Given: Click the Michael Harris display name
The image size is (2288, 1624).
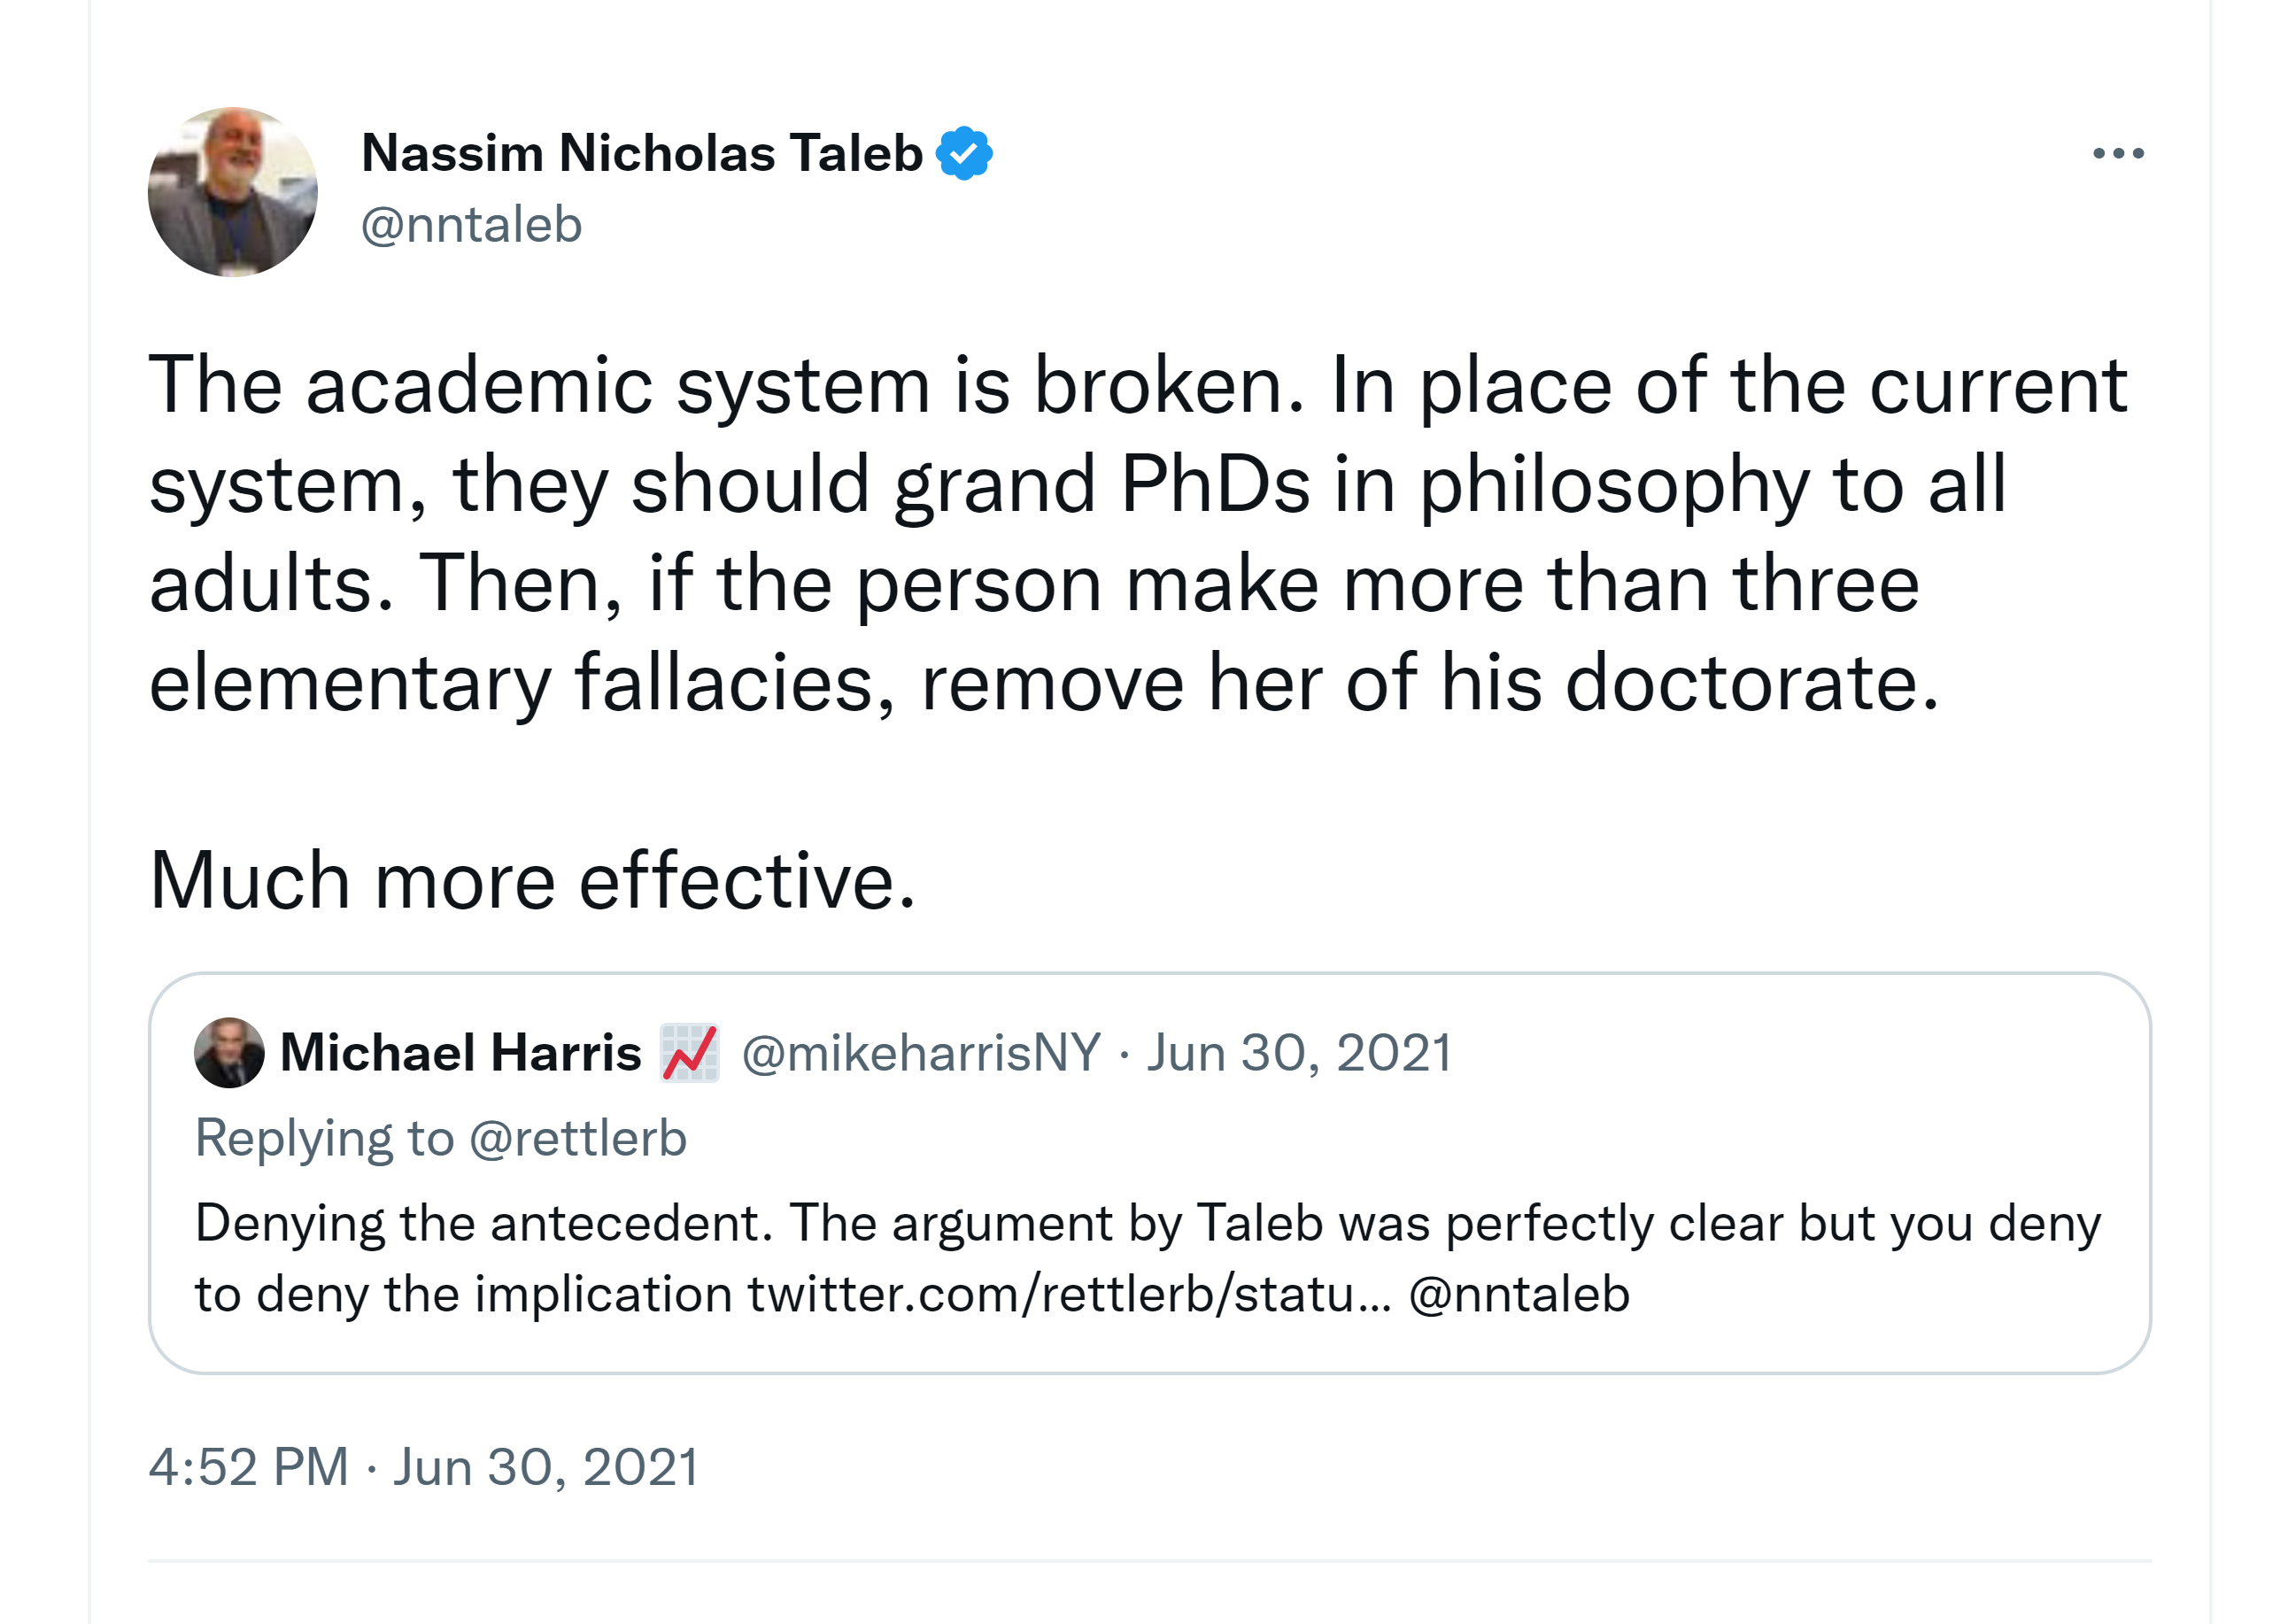Looking at the screenshot, I should (x=460, y=1052).
